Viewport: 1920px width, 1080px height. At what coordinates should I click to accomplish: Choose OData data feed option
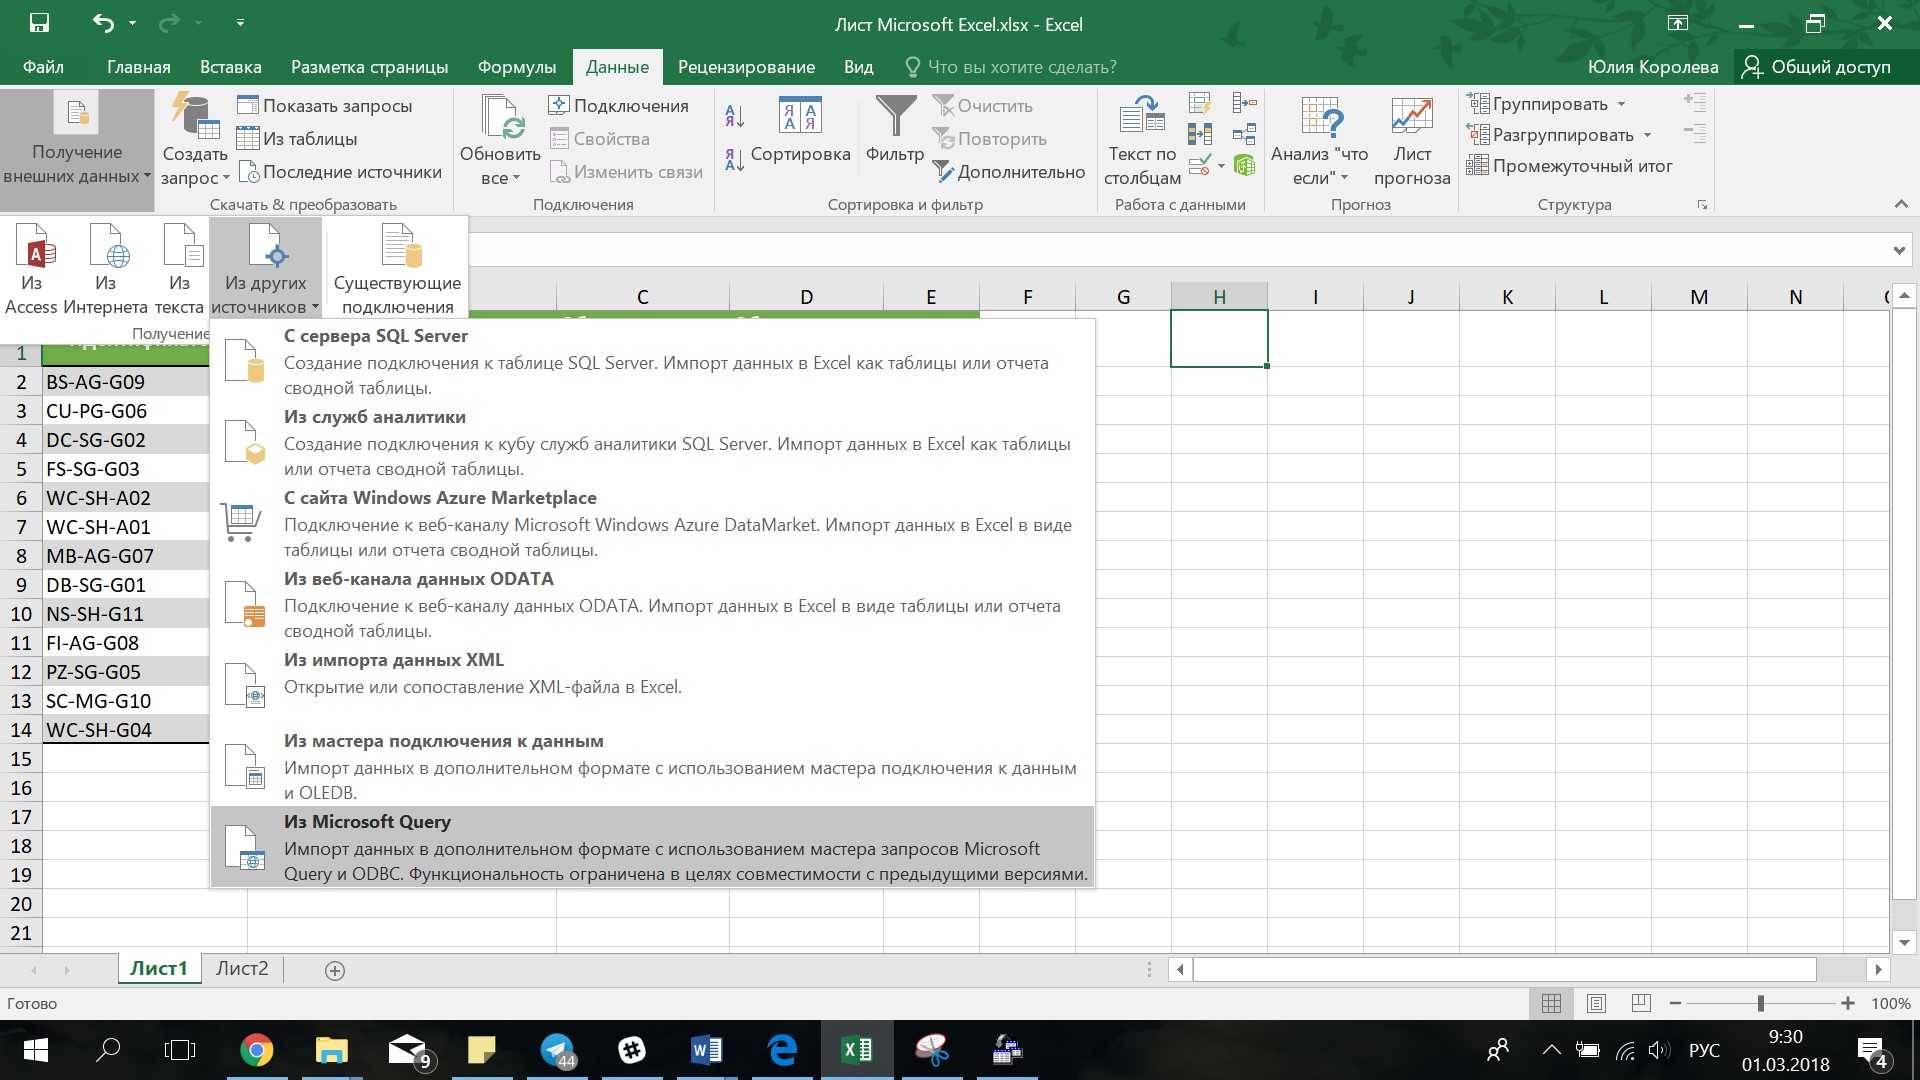[652, 604]
